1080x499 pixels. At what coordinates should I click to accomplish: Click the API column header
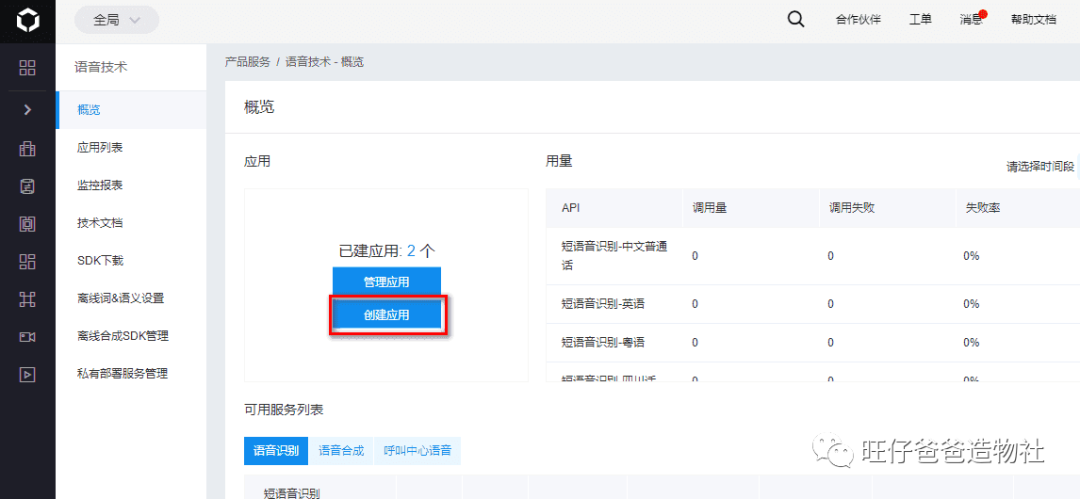pyautogui.click(x=570, y=207)
